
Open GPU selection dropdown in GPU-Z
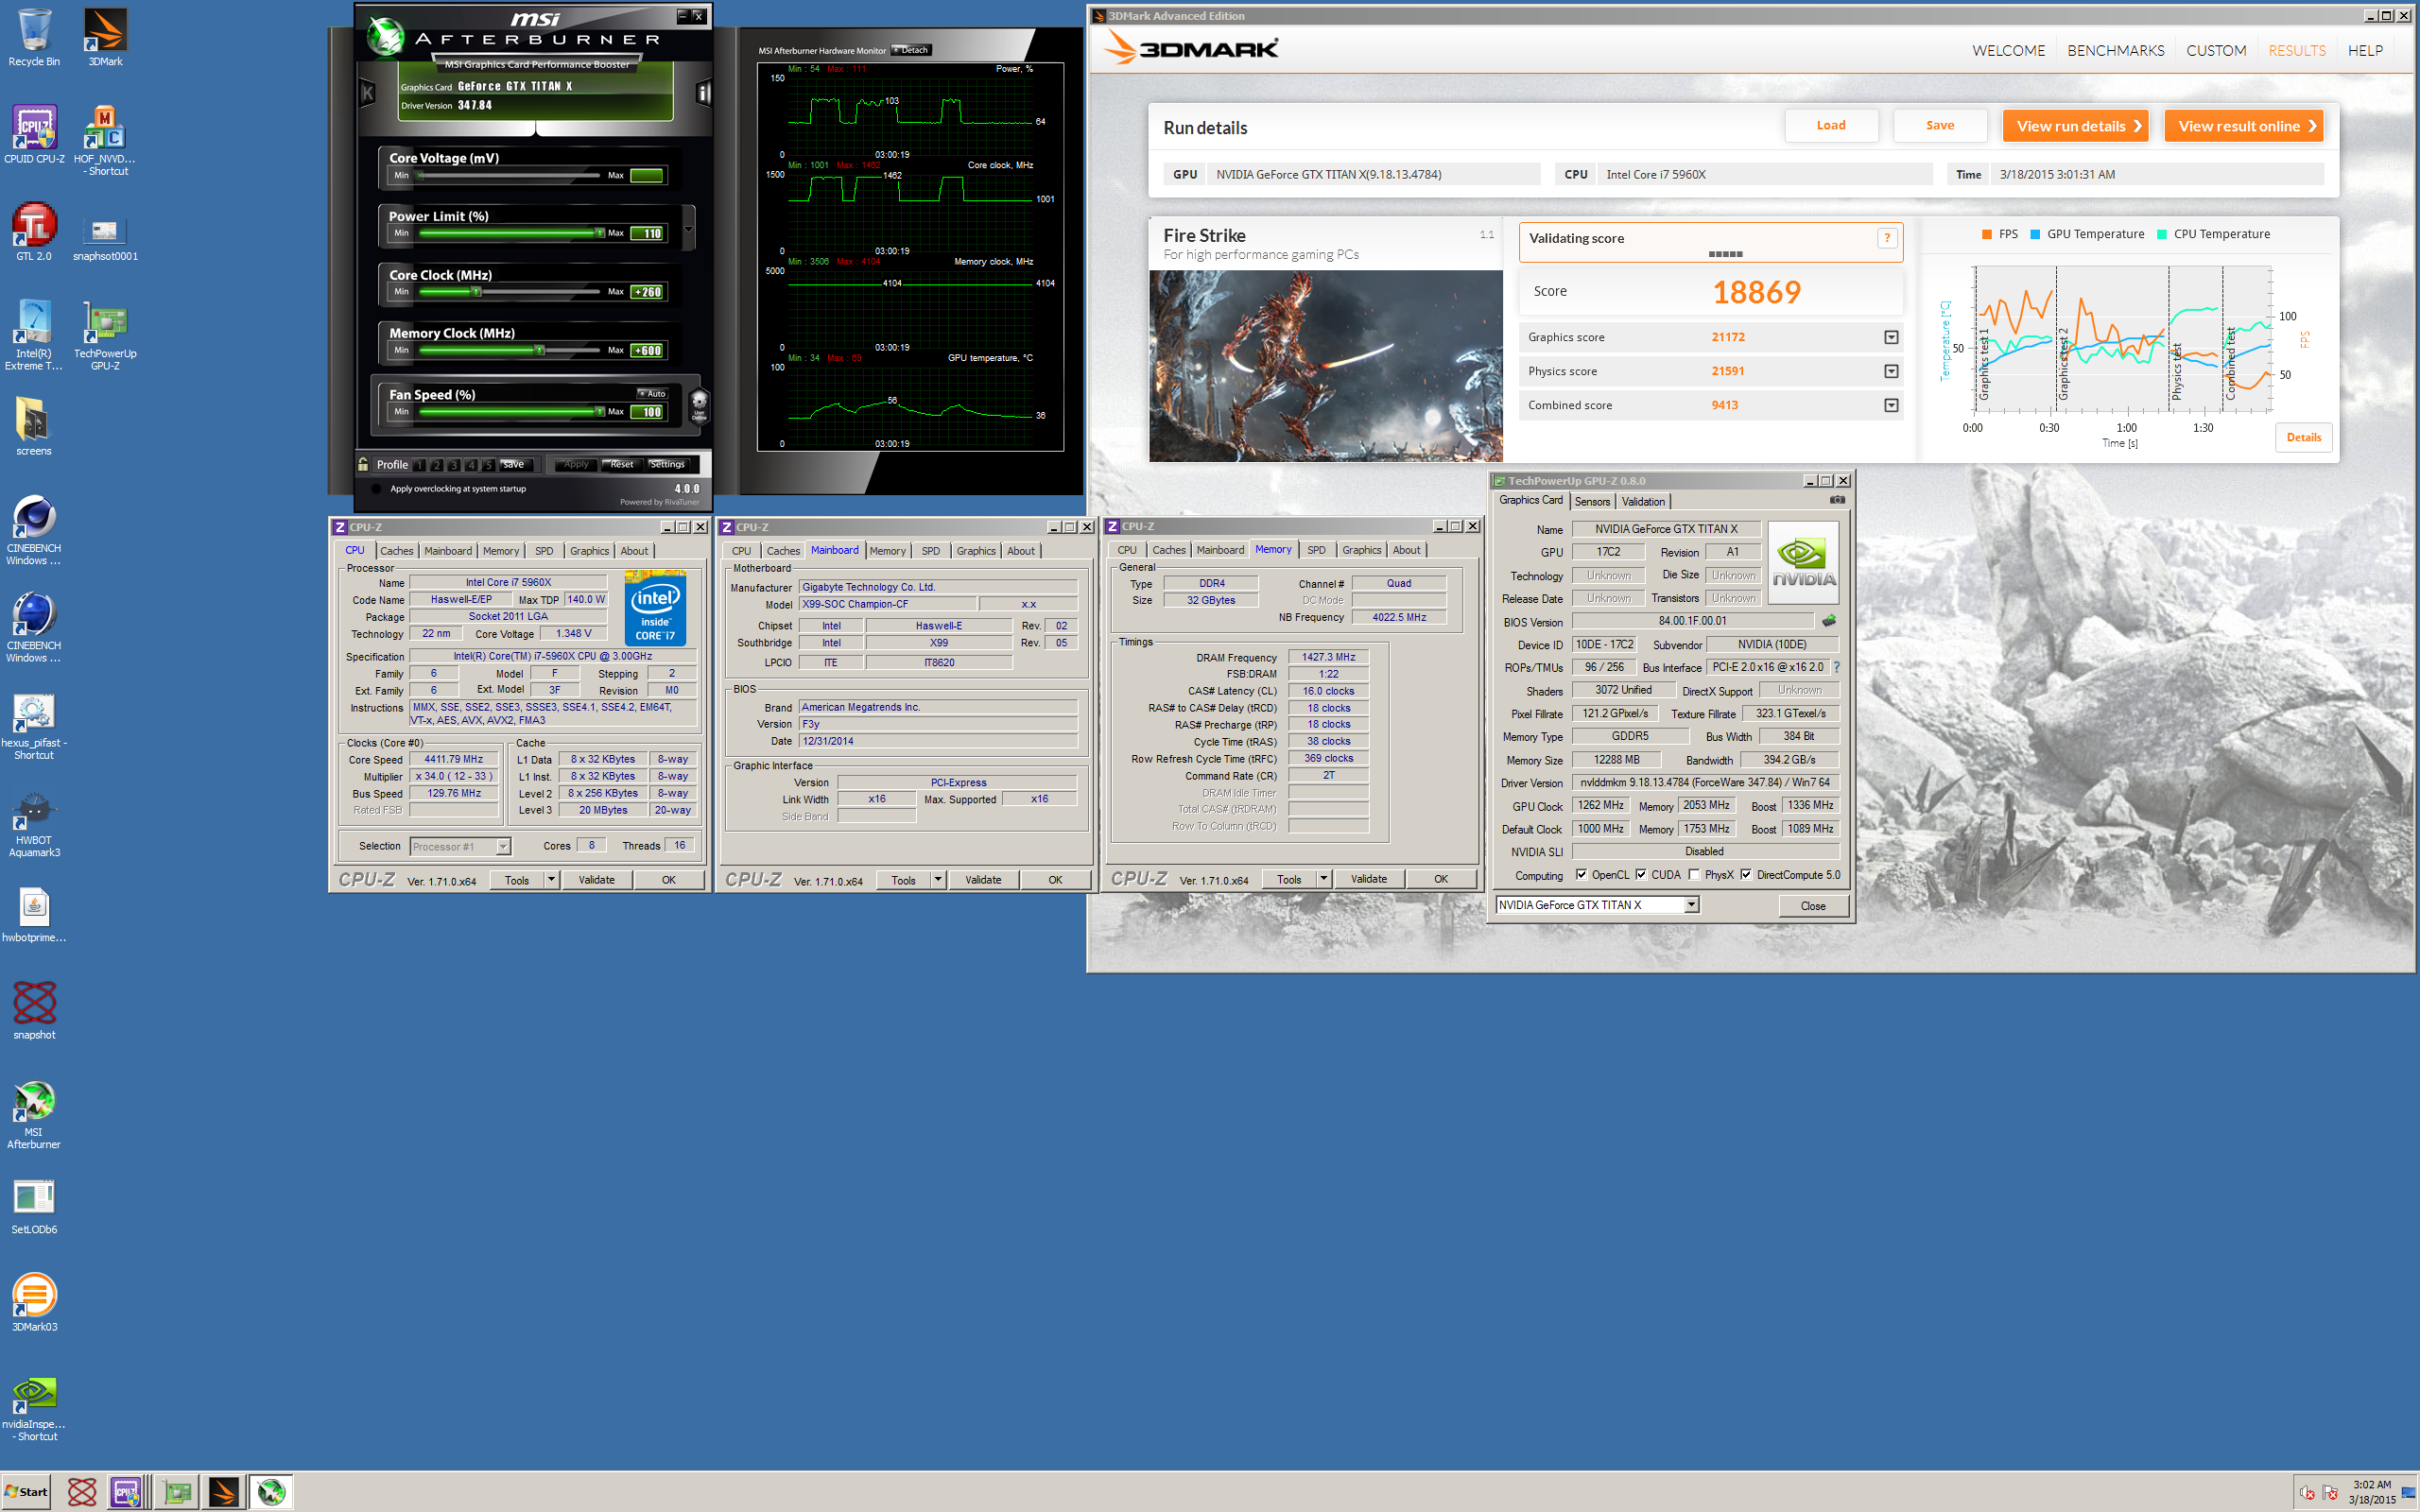(1691, 905)
